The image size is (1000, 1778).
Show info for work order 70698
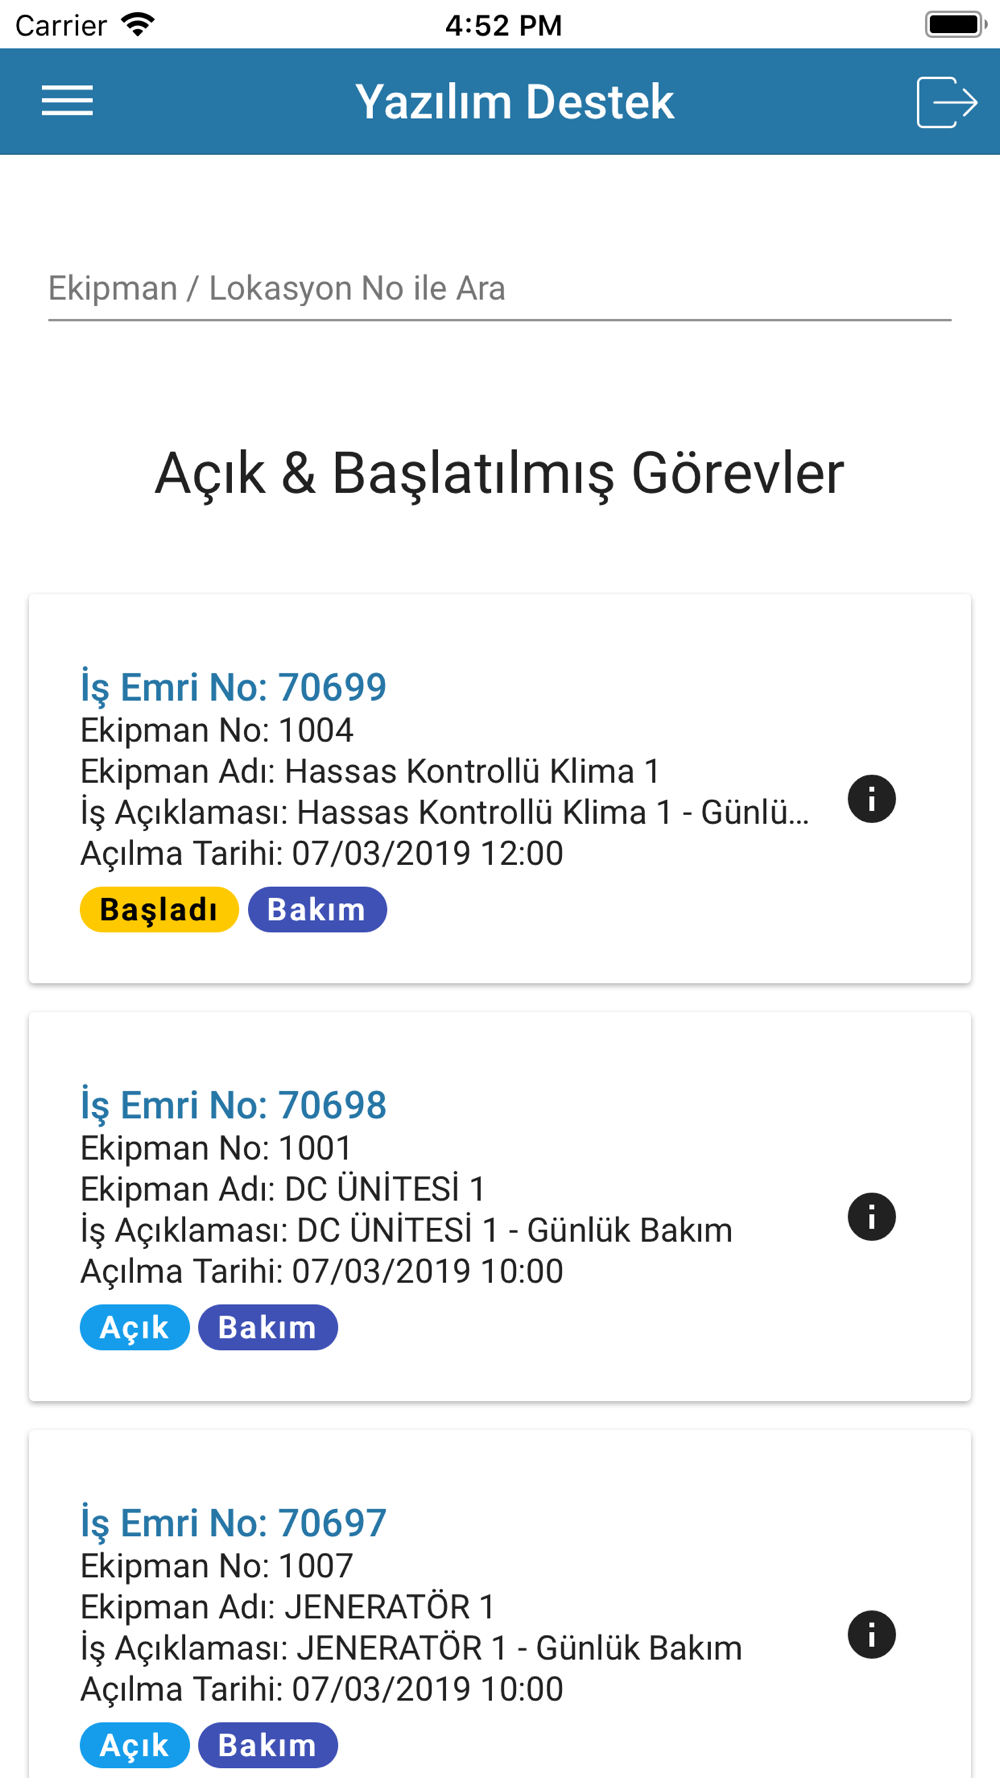point(871,1217)
